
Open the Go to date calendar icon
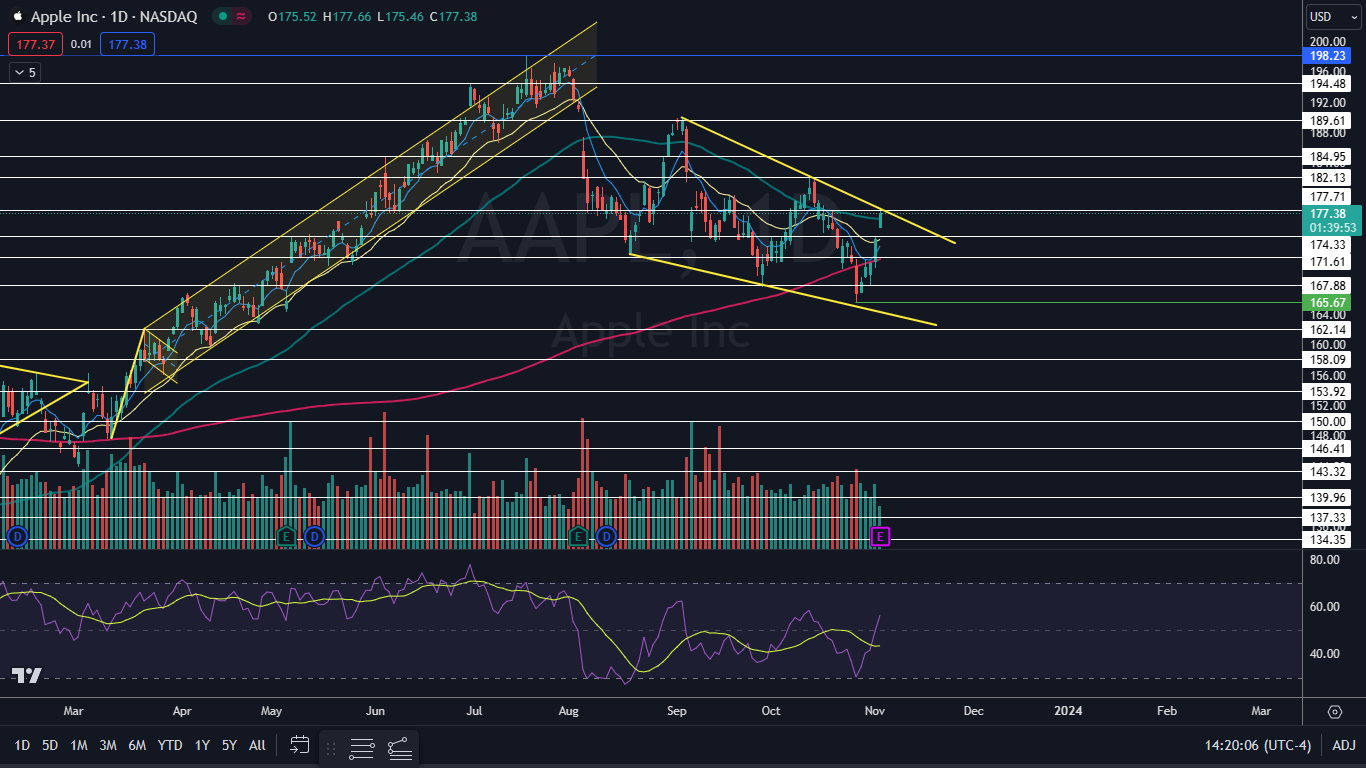299,745
